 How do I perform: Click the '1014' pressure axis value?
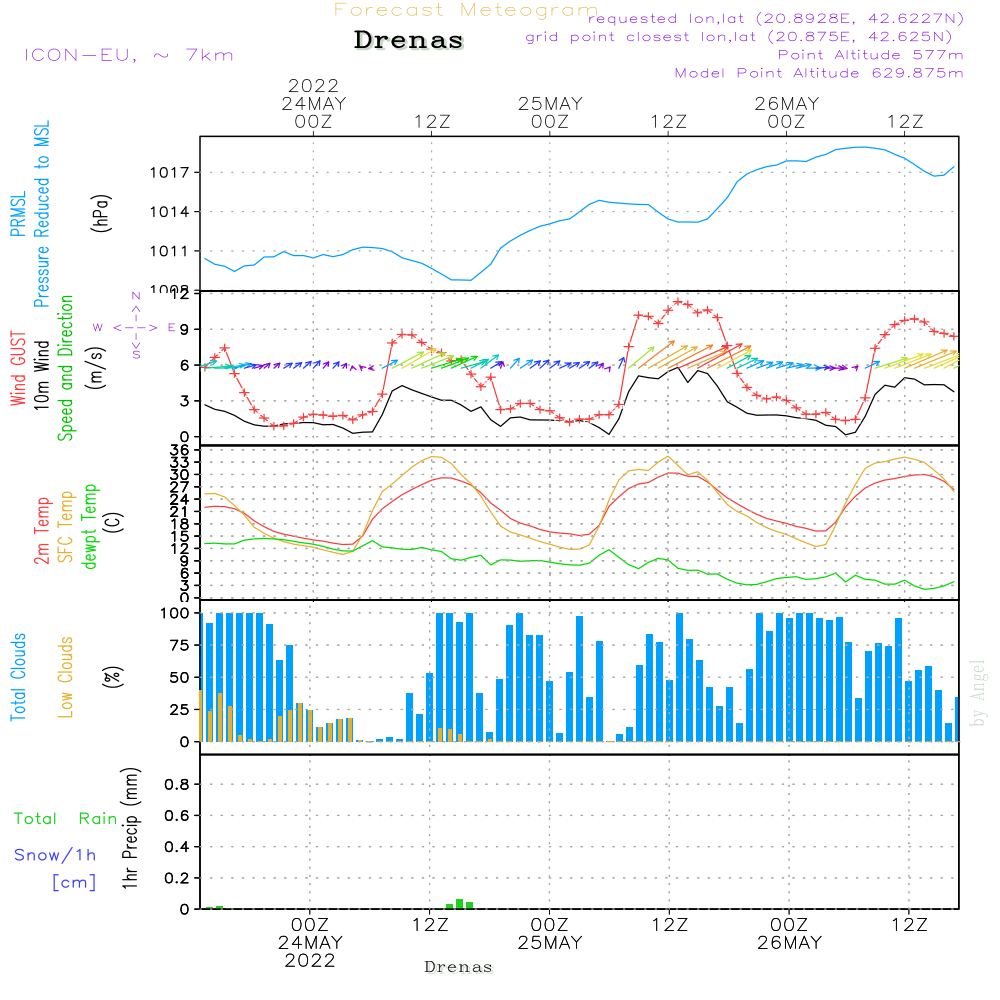pyautogui.click(x=170, y=212)
